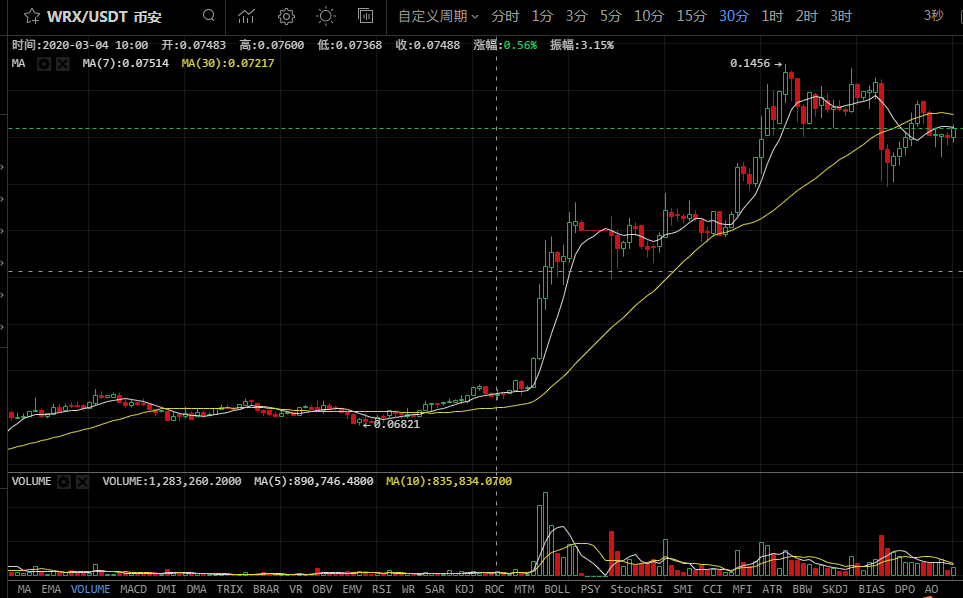Select the 分时 timeframe

coord(505,16)
